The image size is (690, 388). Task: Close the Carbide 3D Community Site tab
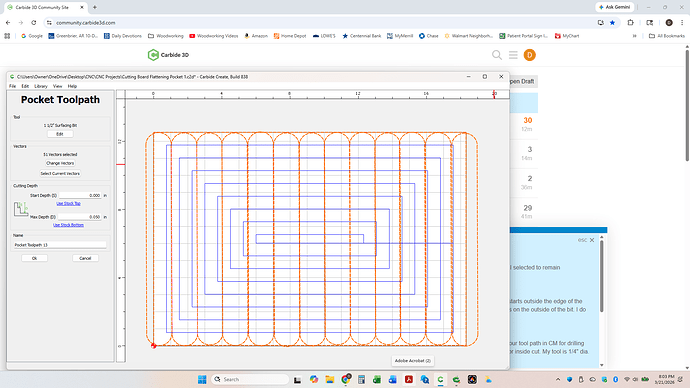[82, 7]
